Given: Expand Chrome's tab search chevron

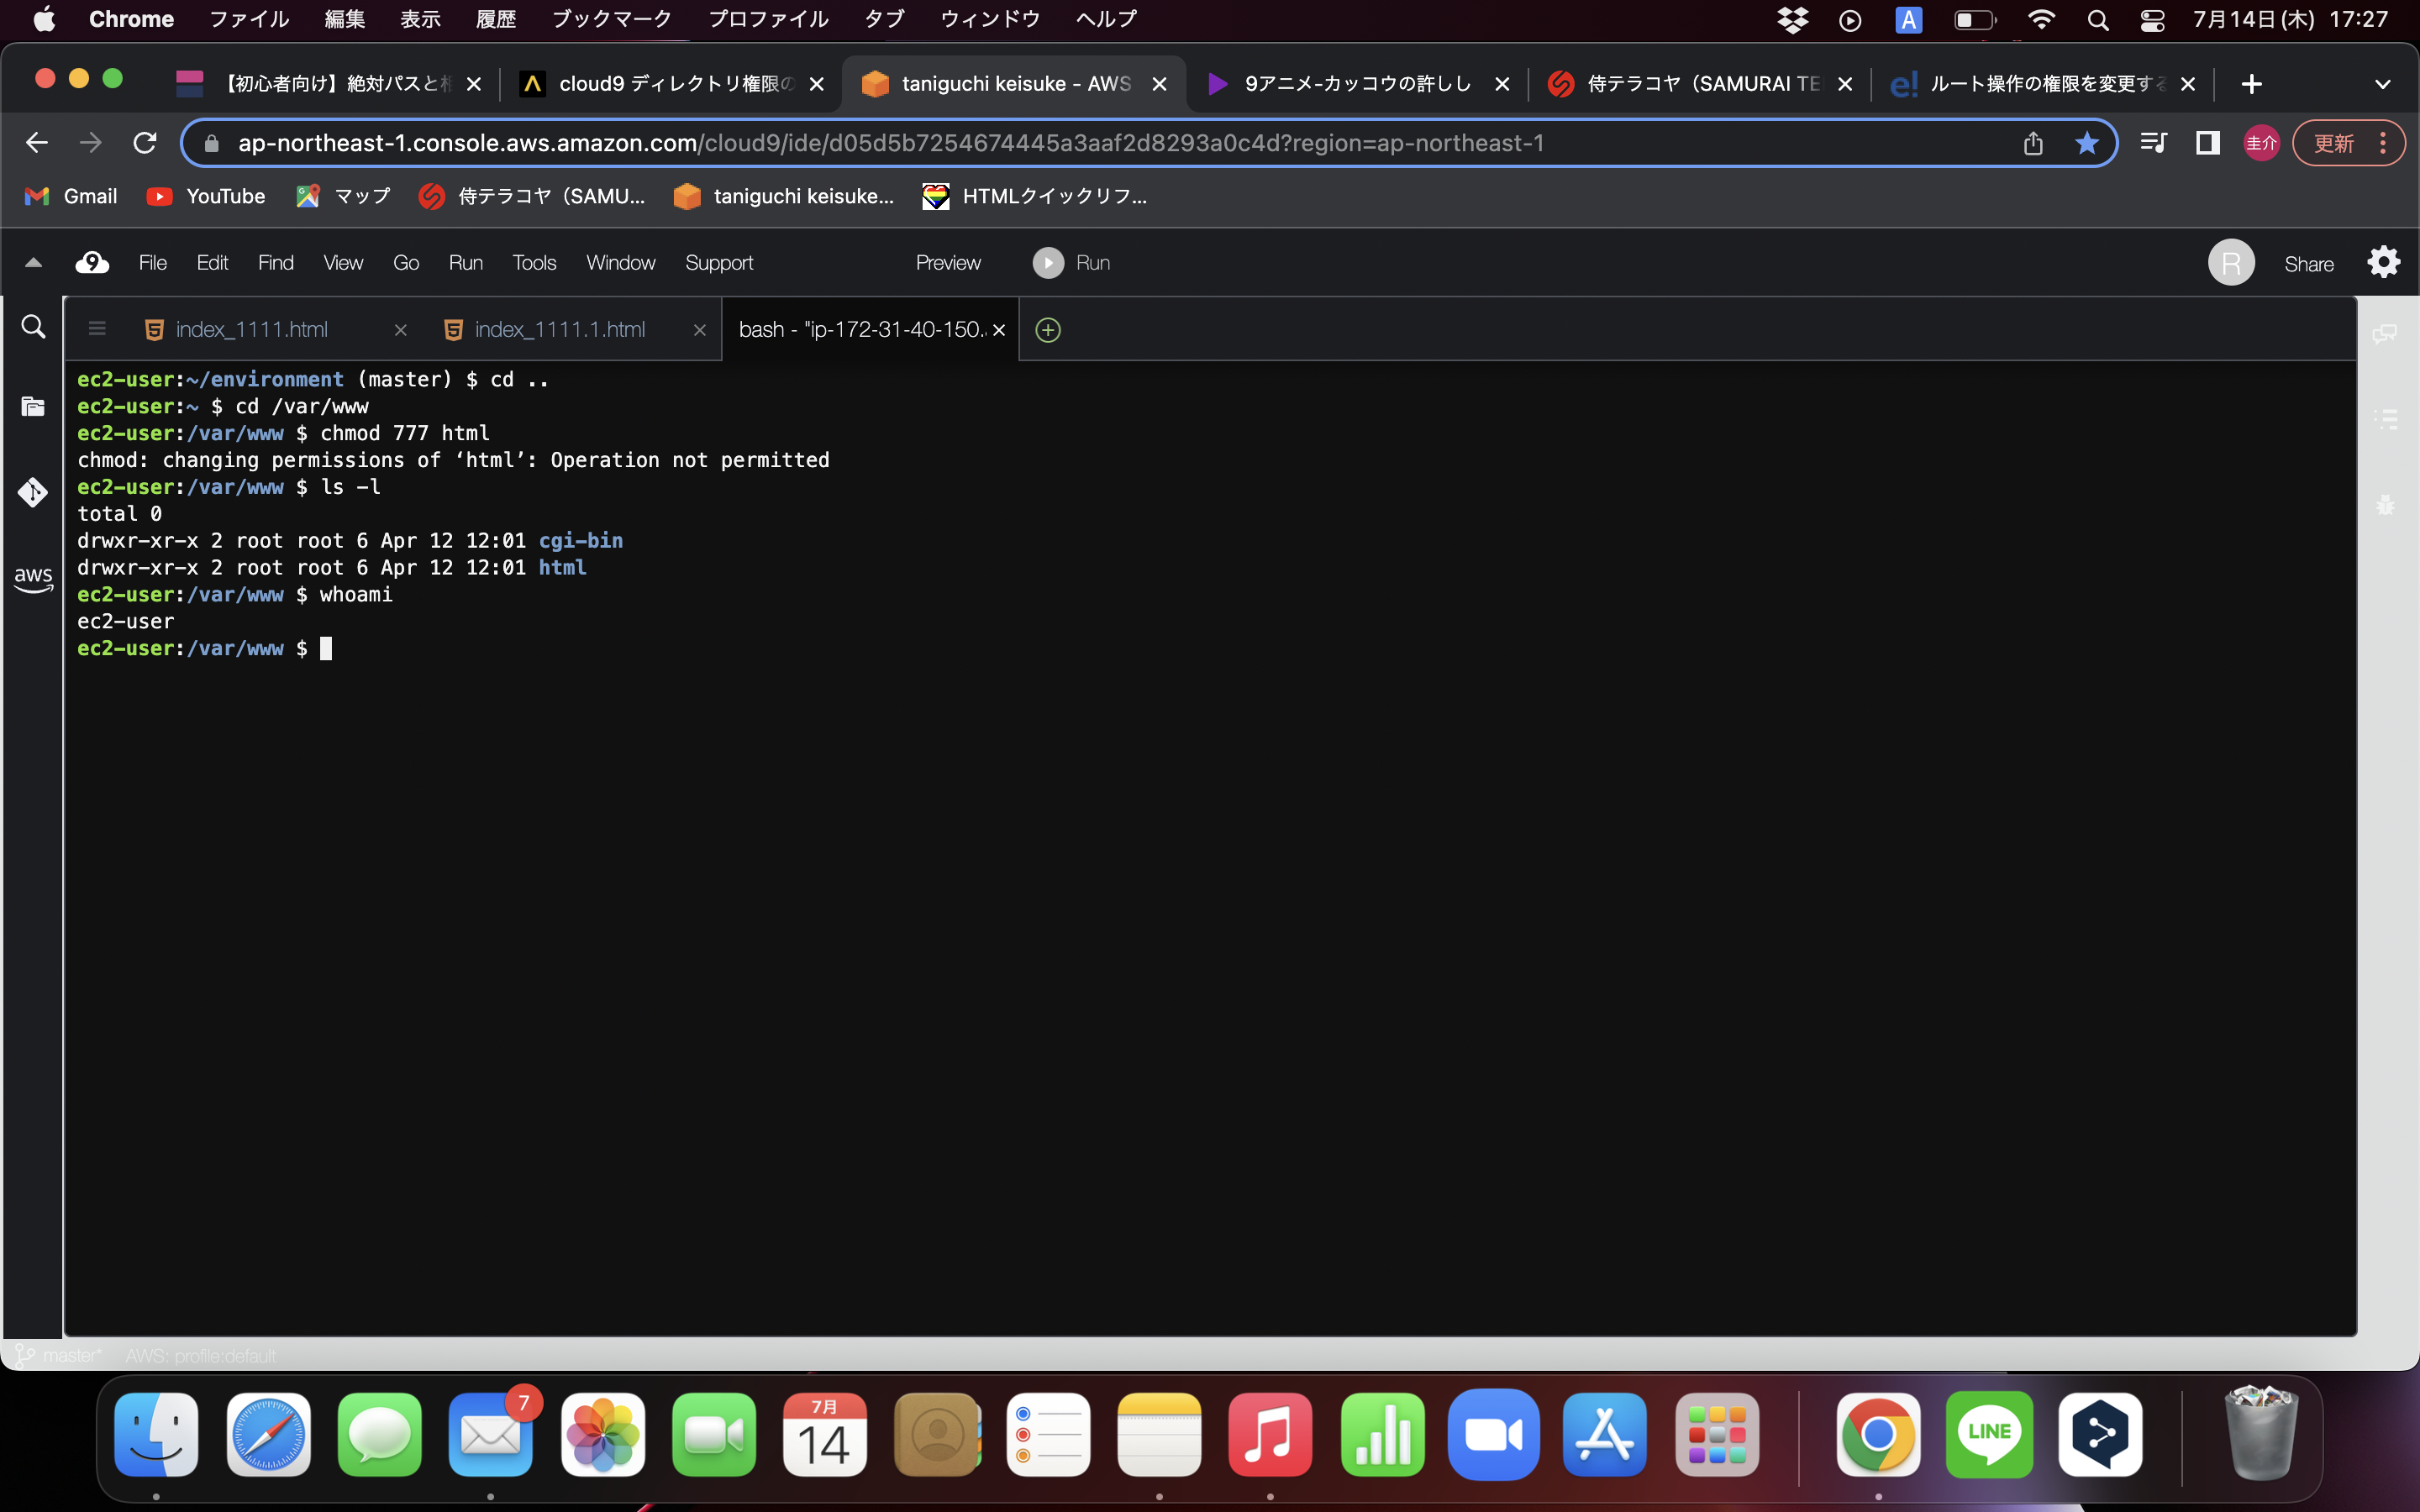Looking at the screenshot, I should tap(2382, 84).
